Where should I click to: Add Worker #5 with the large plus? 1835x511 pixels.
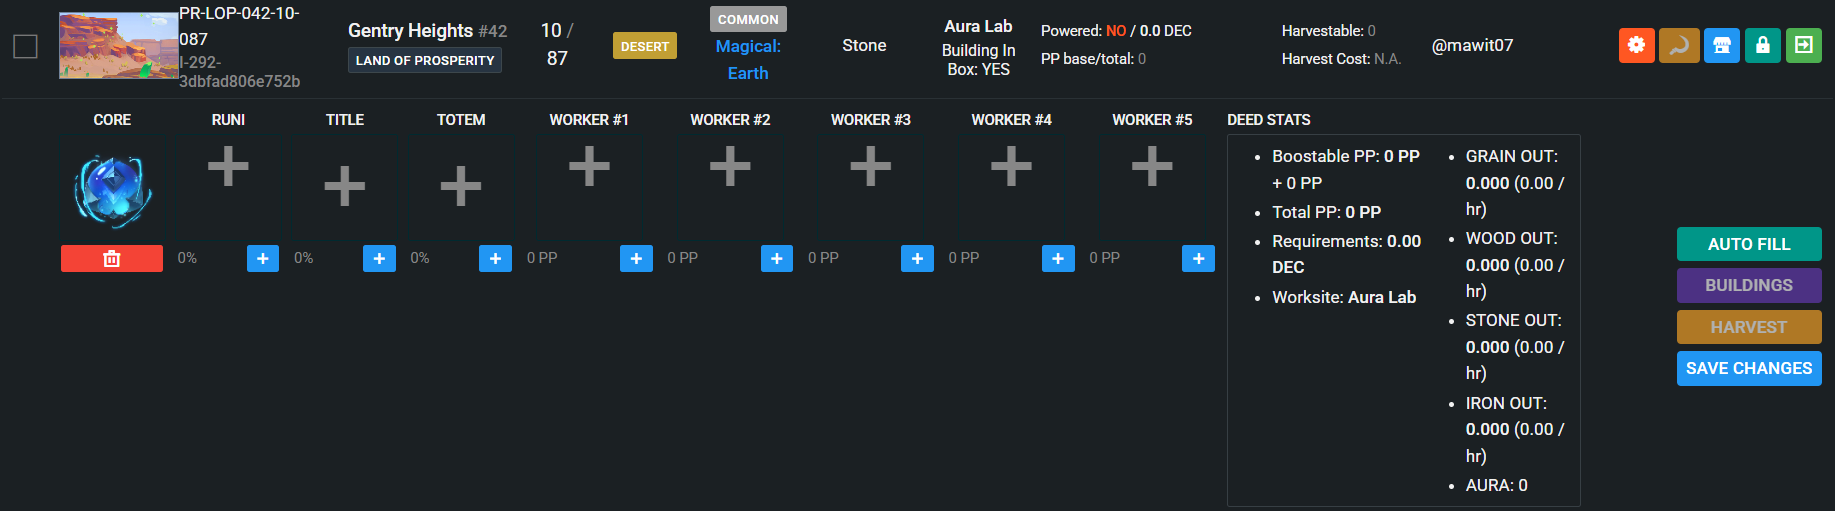point(1152,166)
